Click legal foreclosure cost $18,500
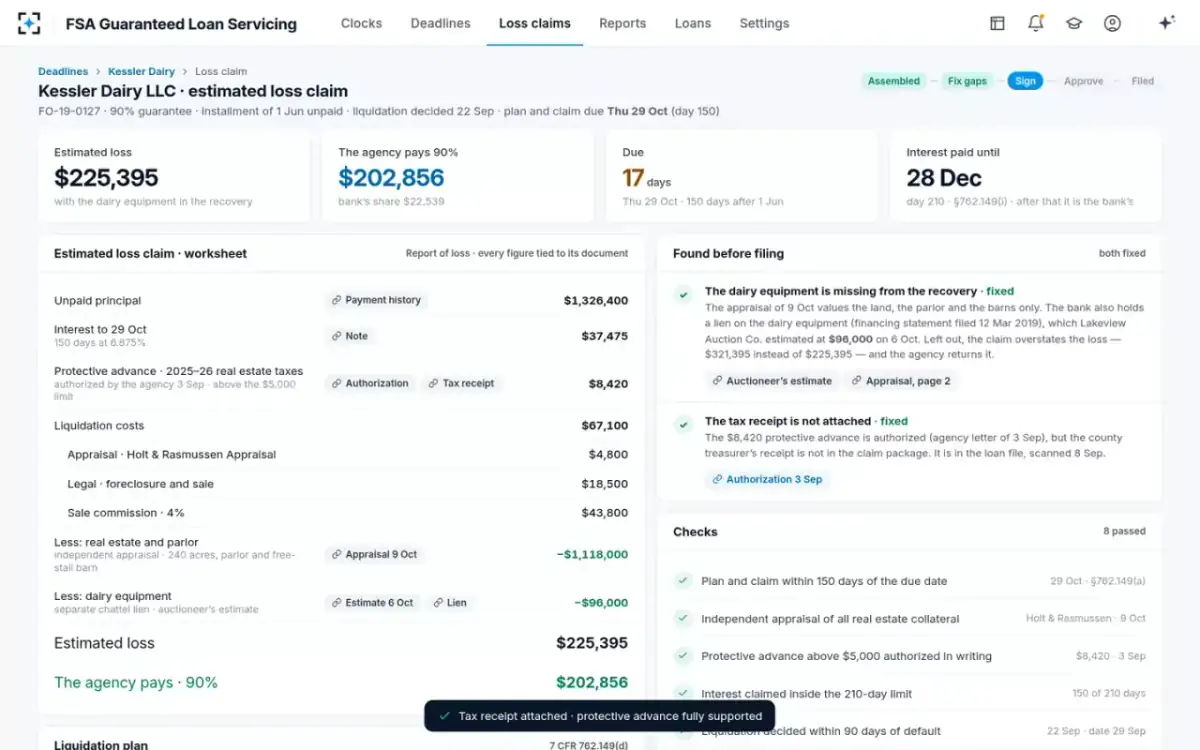 coord(604,483)
